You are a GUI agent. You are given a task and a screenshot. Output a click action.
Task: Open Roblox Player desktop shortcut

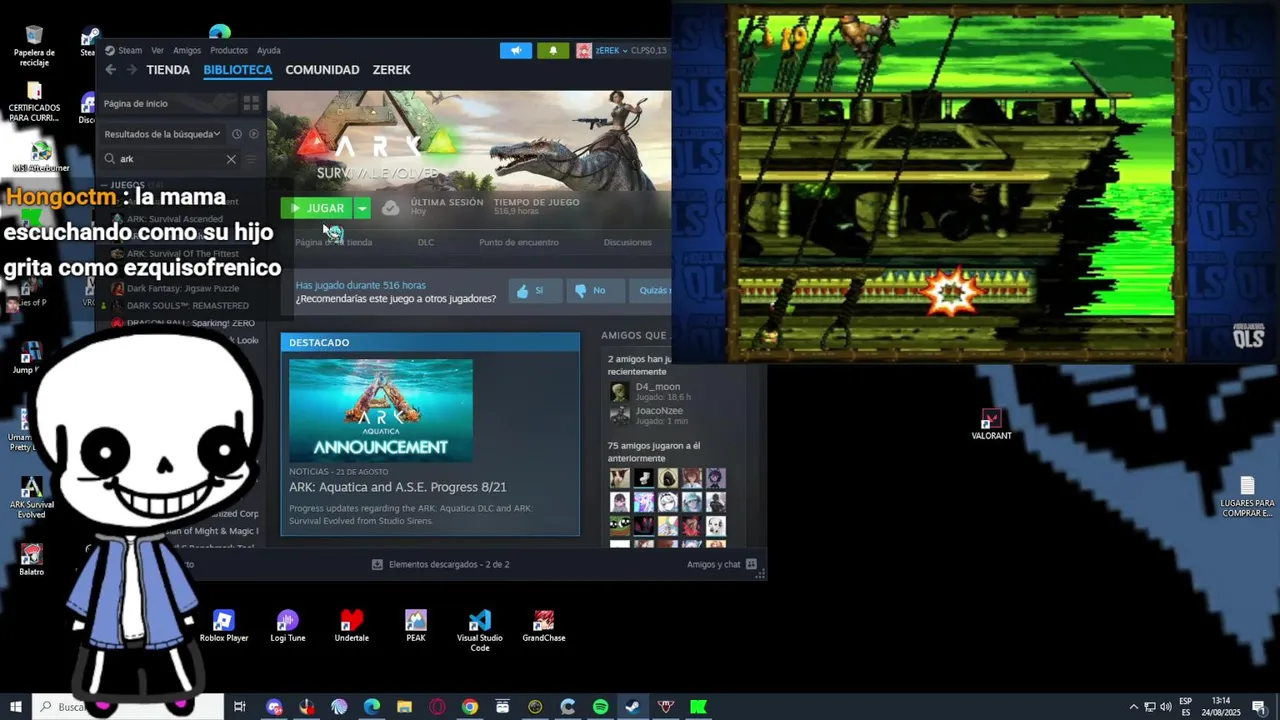point(223,627)
